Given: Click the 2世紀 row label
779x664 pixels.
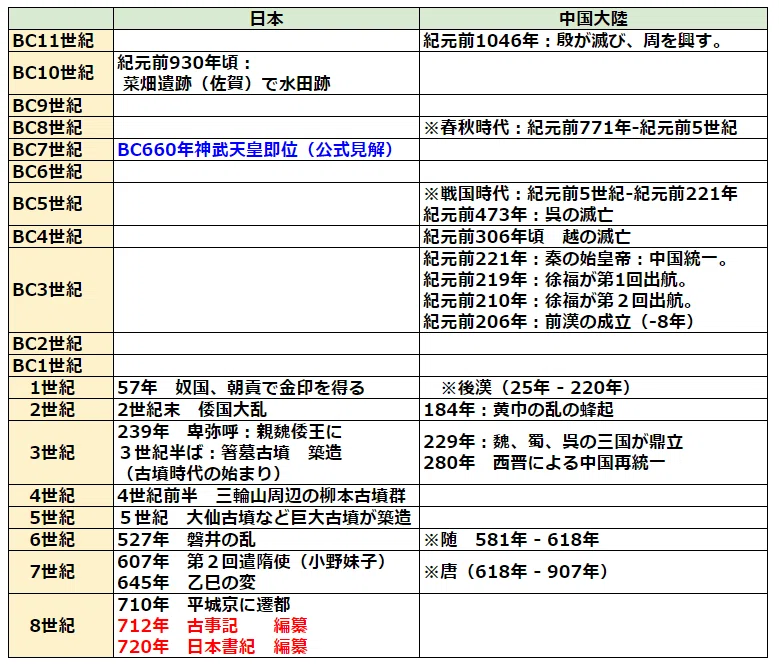Looking at the screenshot, I should click(52, 410).
